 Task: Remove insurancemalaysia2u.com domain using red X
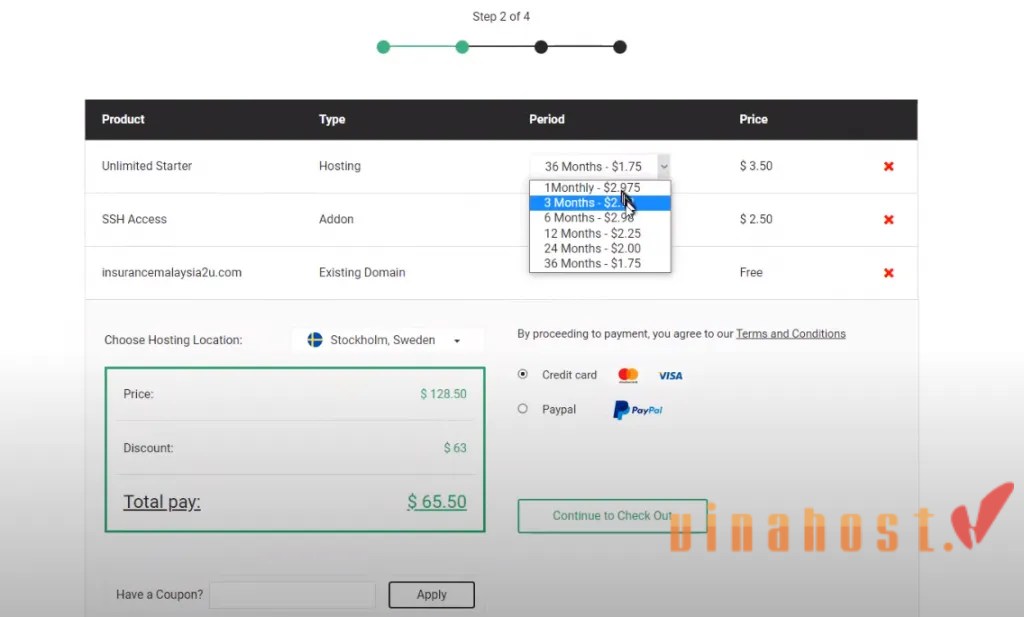point(888,273)
